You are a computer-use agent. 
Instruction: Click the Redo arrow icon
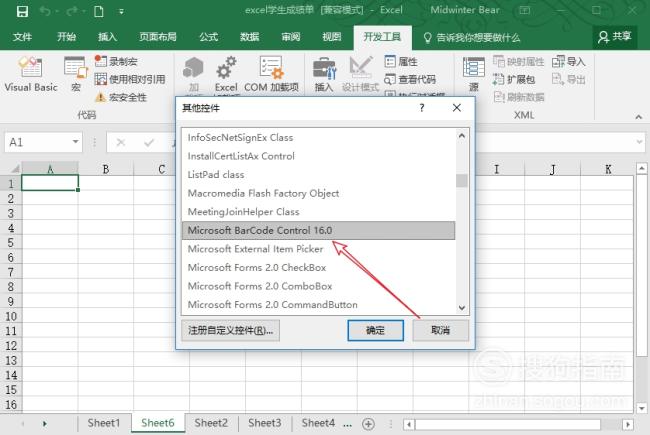pos(72,11)
